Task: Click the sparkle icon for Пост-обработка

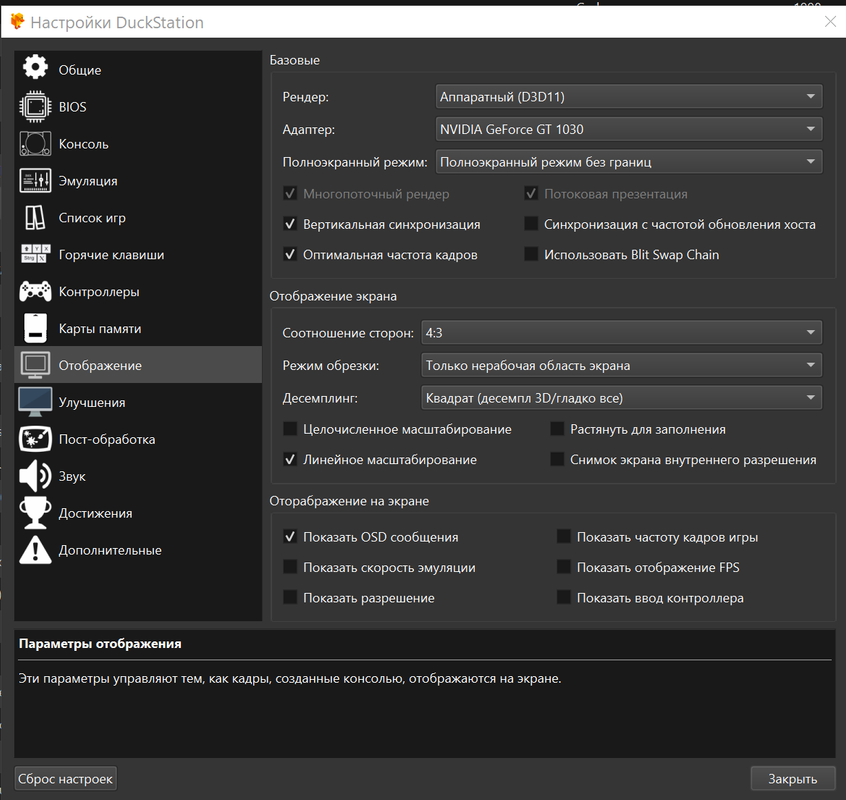Action: tap(35, 439)
